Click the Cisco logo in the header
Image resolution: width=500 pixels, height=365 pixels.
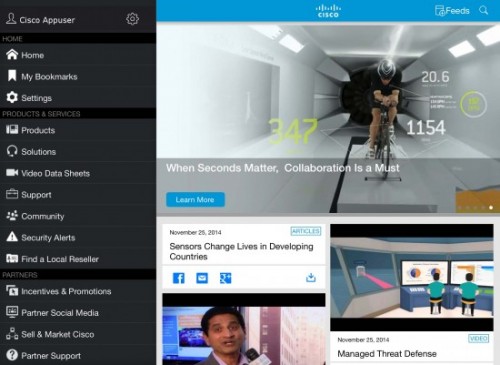[x=328, y=11]
